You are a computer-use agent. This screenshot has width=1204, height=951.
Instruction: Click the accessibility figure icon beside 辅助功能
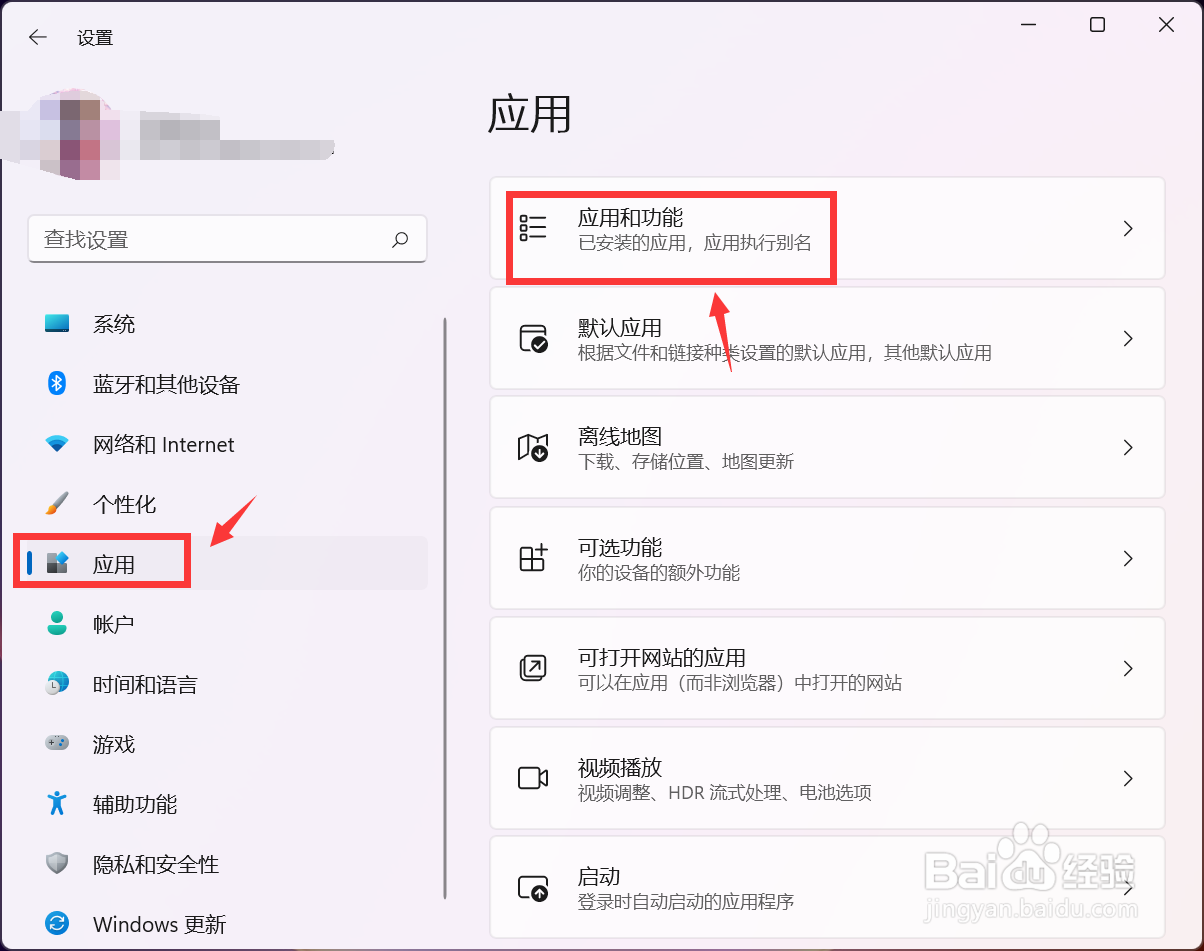(x=57, y=804)
